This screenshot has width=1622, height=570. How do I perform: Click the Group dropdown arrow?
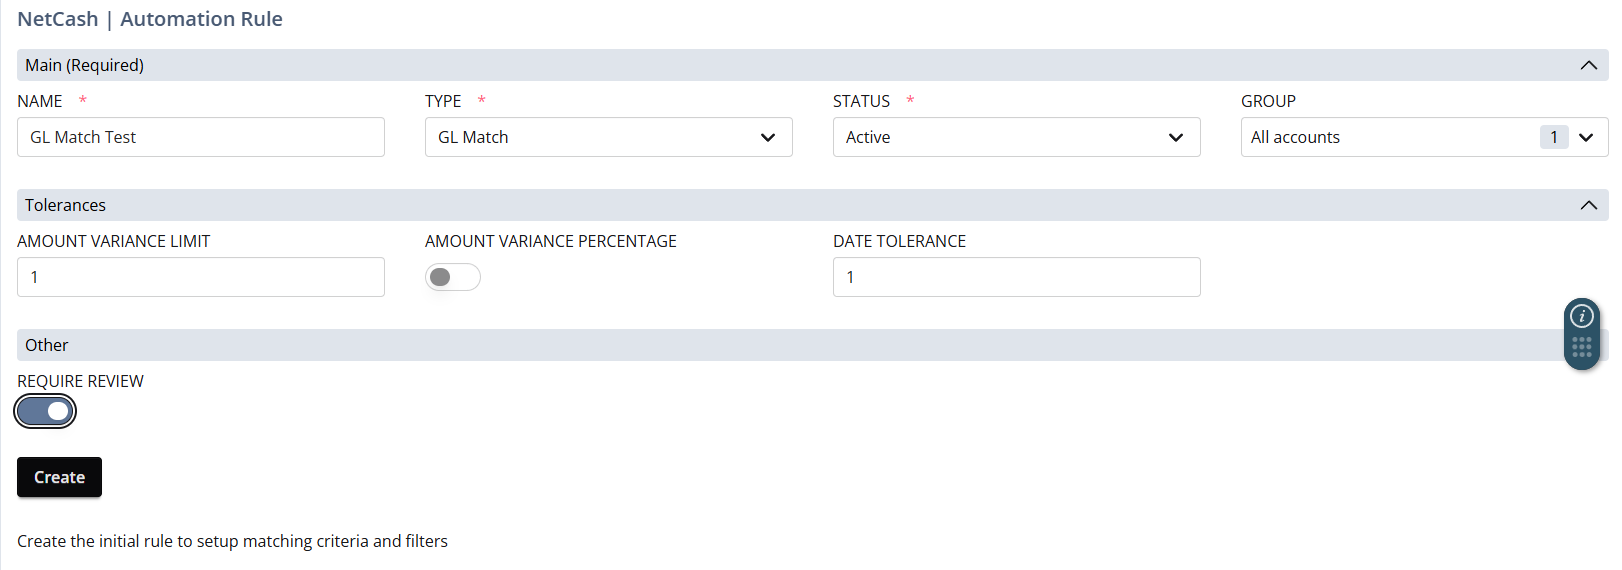(1586, 137)
